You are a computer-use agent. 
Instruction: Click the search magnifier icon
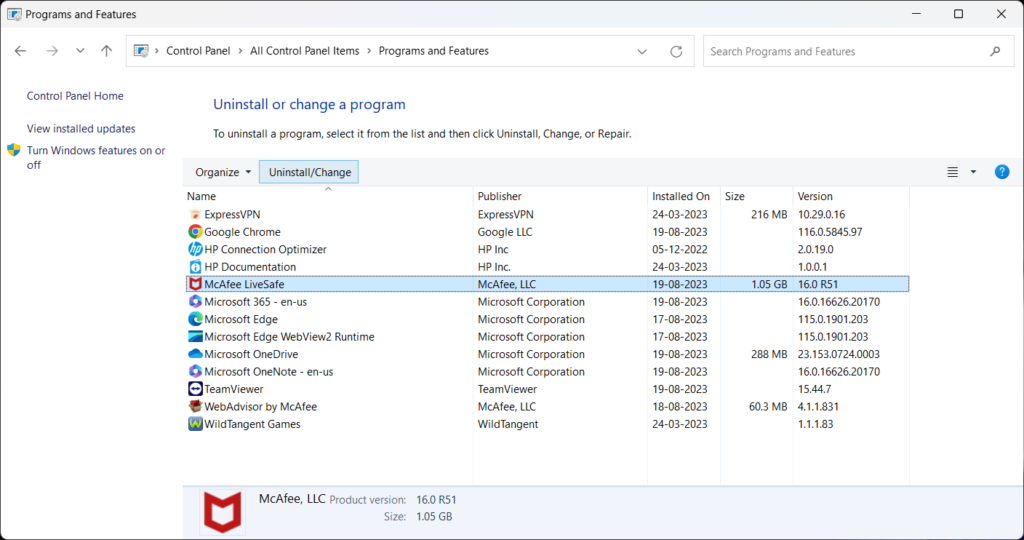pos(995,51)
